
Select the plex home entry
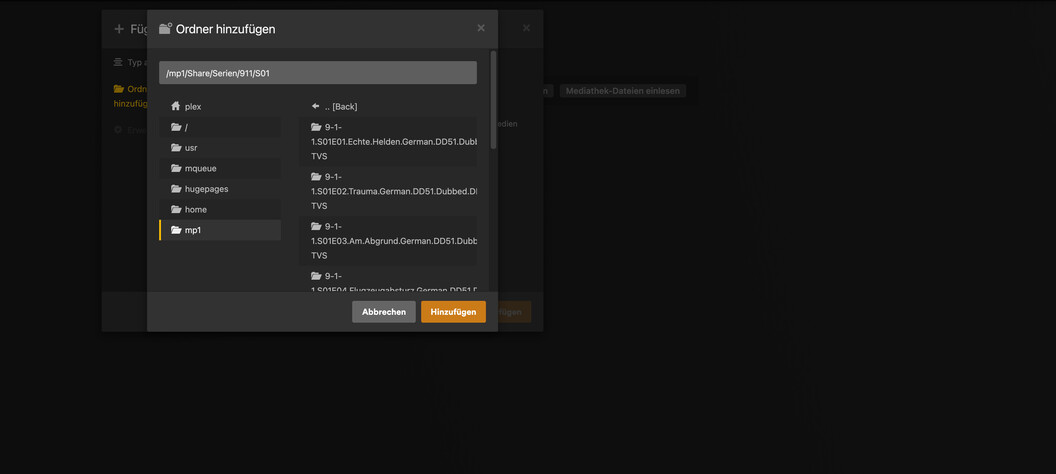coord(220,106)
